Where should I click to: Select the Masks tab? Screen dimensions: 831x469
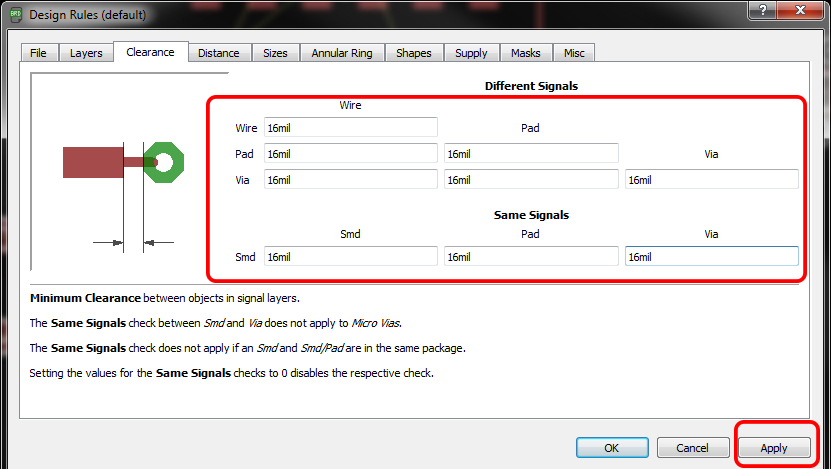(525, 53)
